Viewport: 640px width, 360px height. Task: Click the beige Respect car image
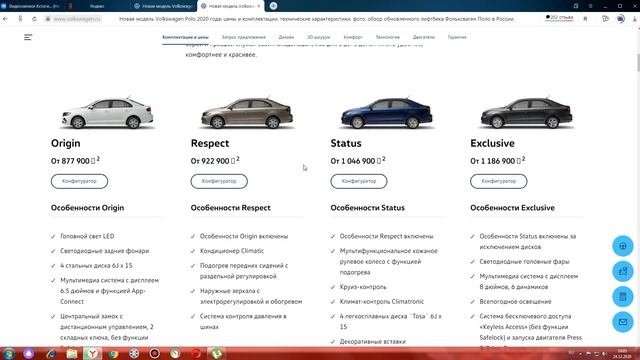(247, 113)
